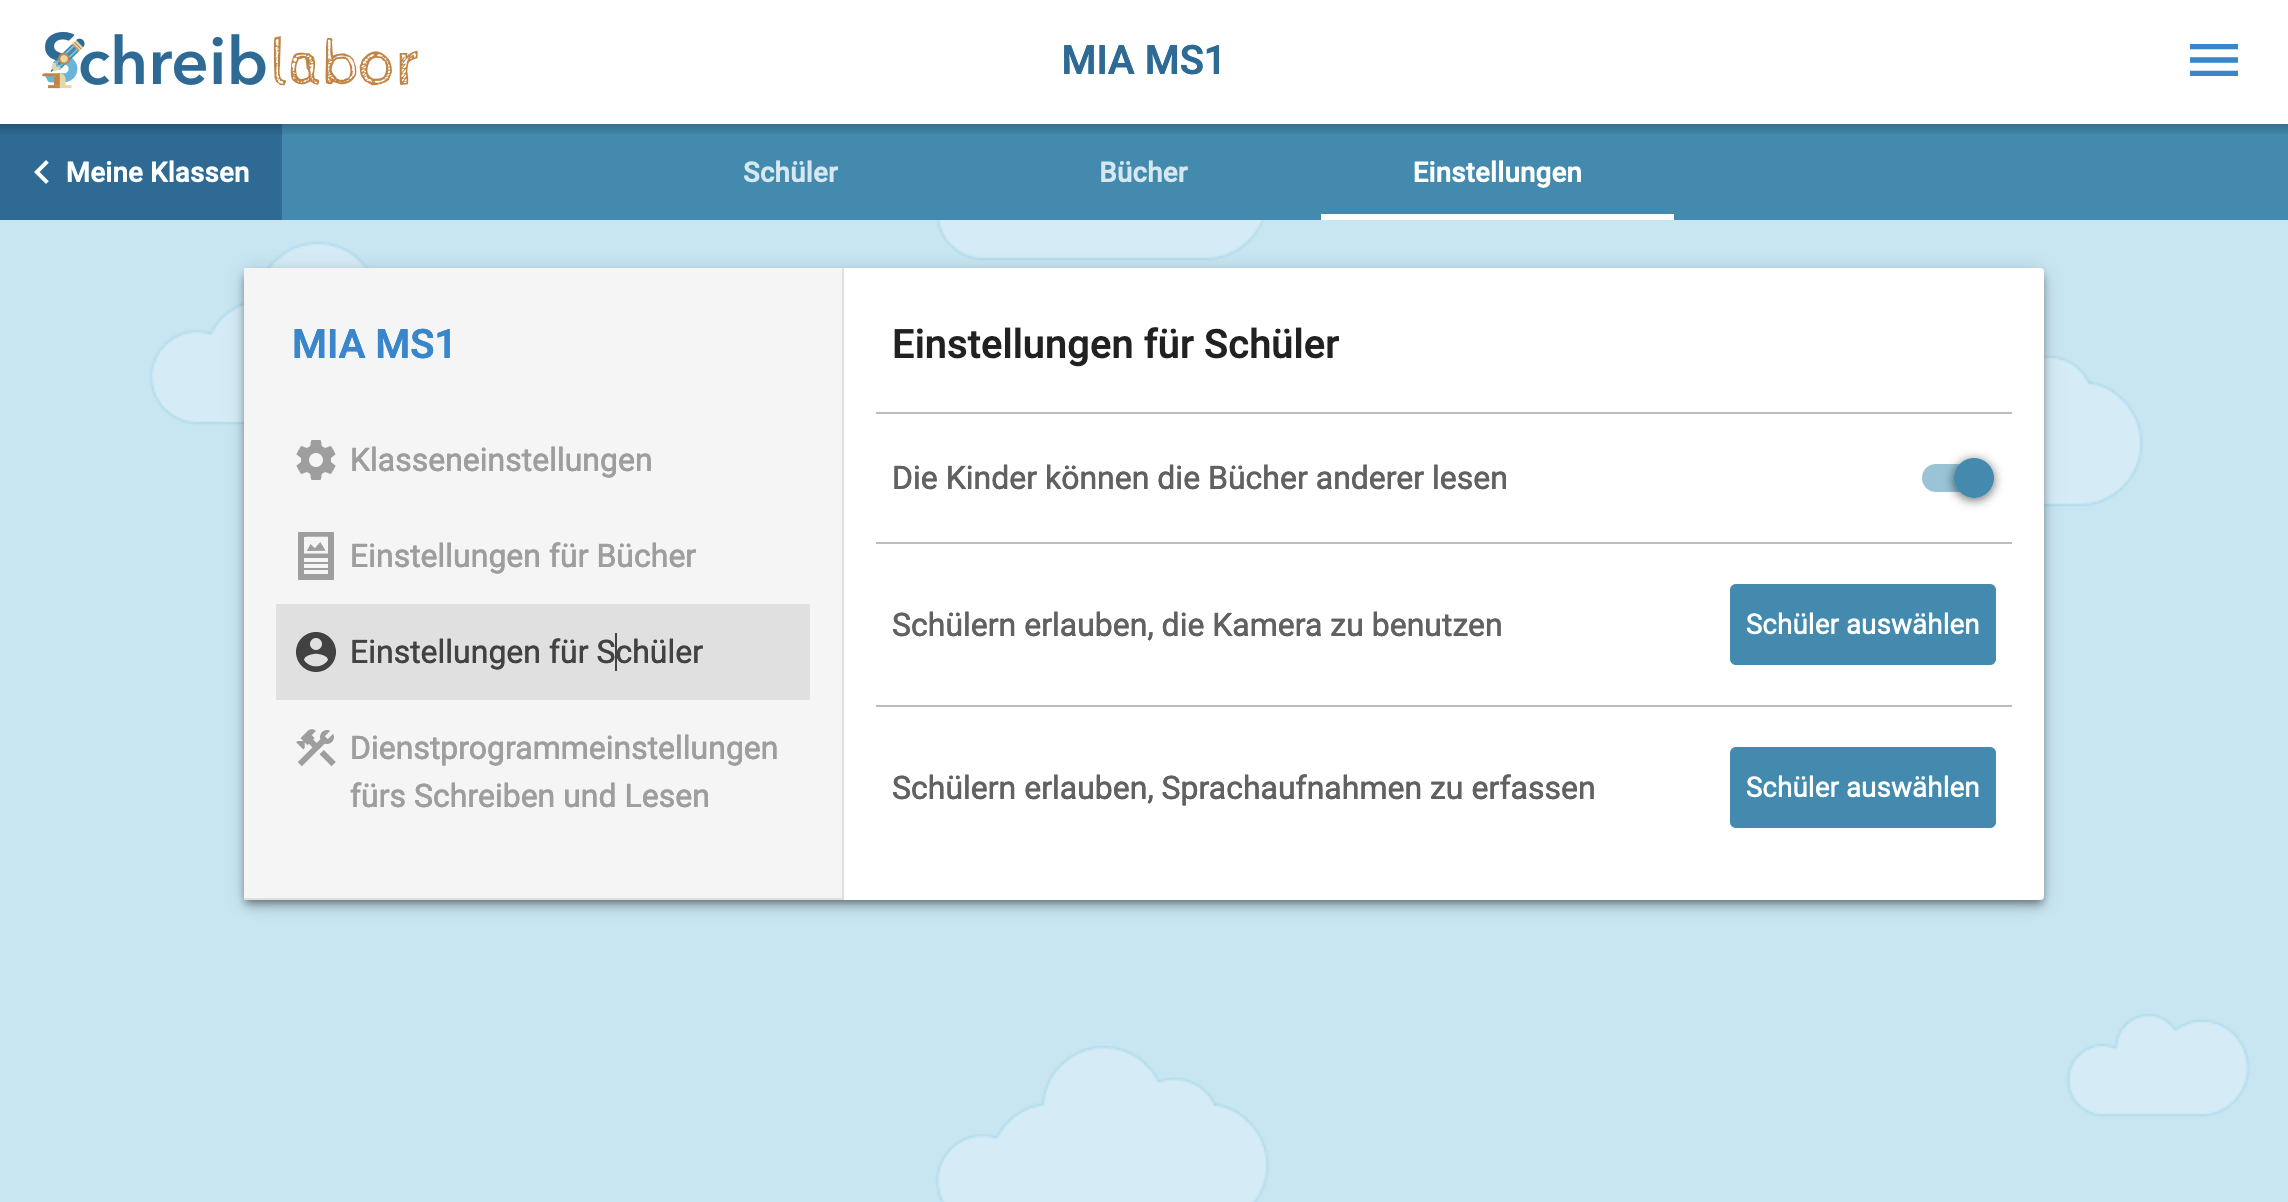Click the MIA MS1 title in header
Viewport: 2288px width, 1202px height.
click(x=1142, y=60)
